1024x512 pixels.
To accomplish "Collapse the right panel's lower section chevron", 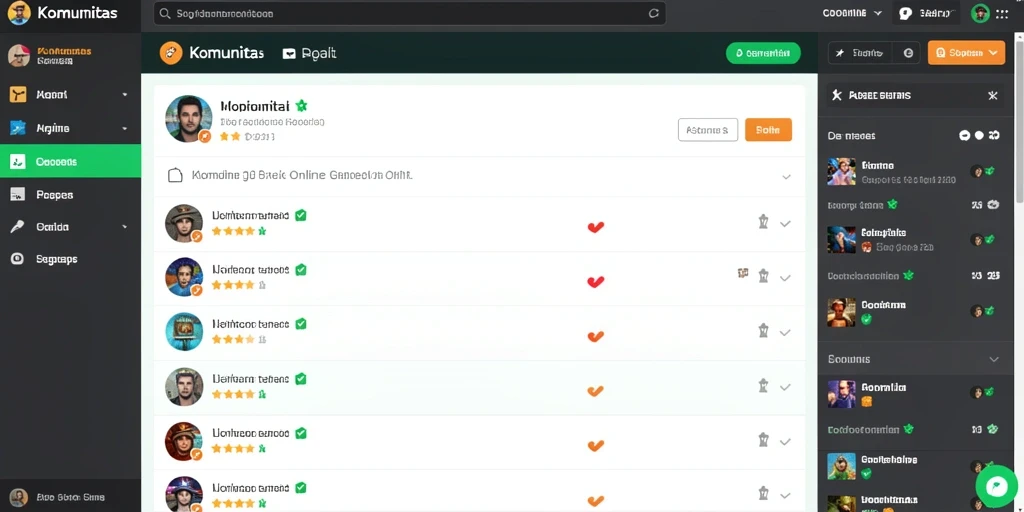I will pyautogui.click(x=994, y=359).
